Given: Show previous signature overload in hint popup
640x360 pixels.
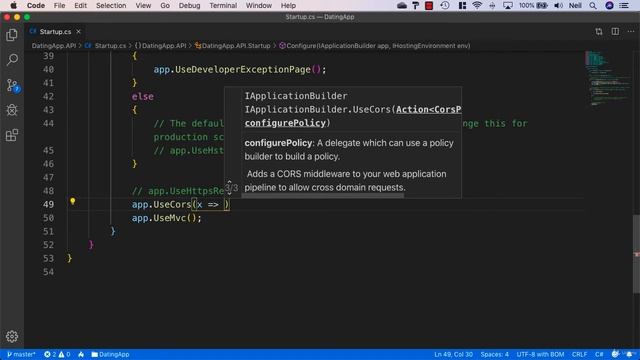Looking at the screenshot, I should [x=229, y=182].
